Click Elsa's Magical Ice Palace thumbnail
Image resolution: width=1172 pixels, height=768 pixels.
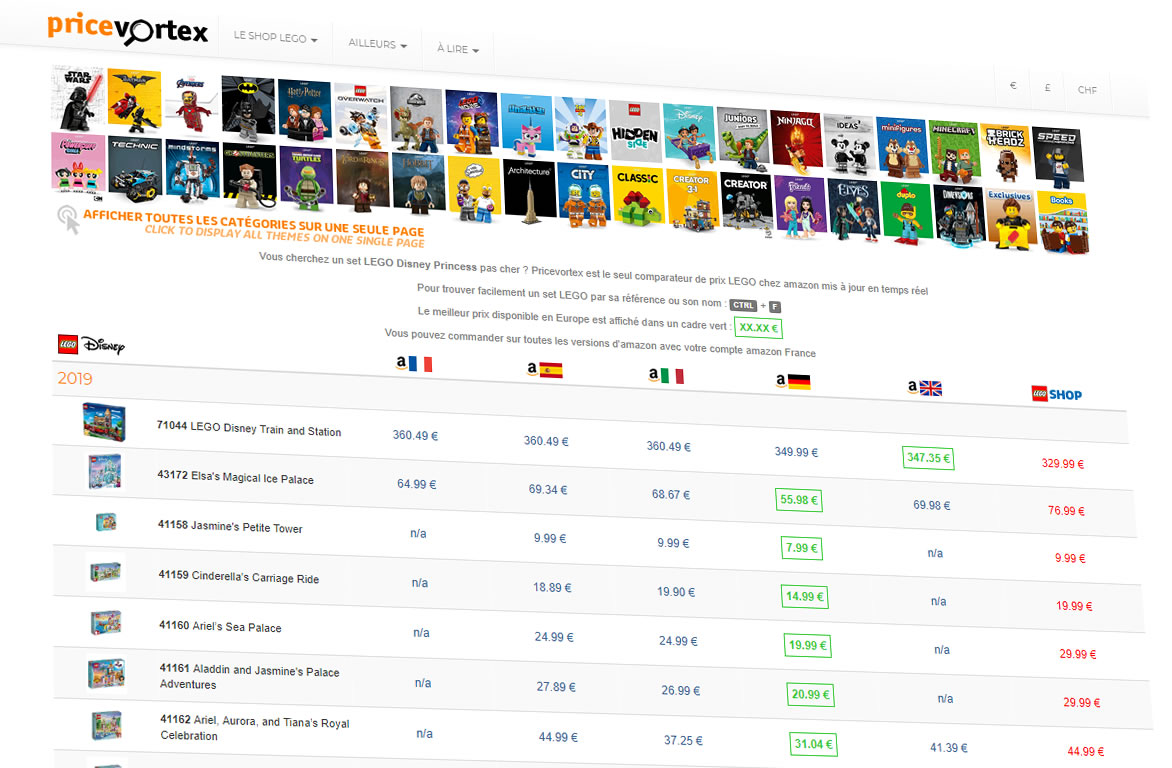[x=104, y=470]
